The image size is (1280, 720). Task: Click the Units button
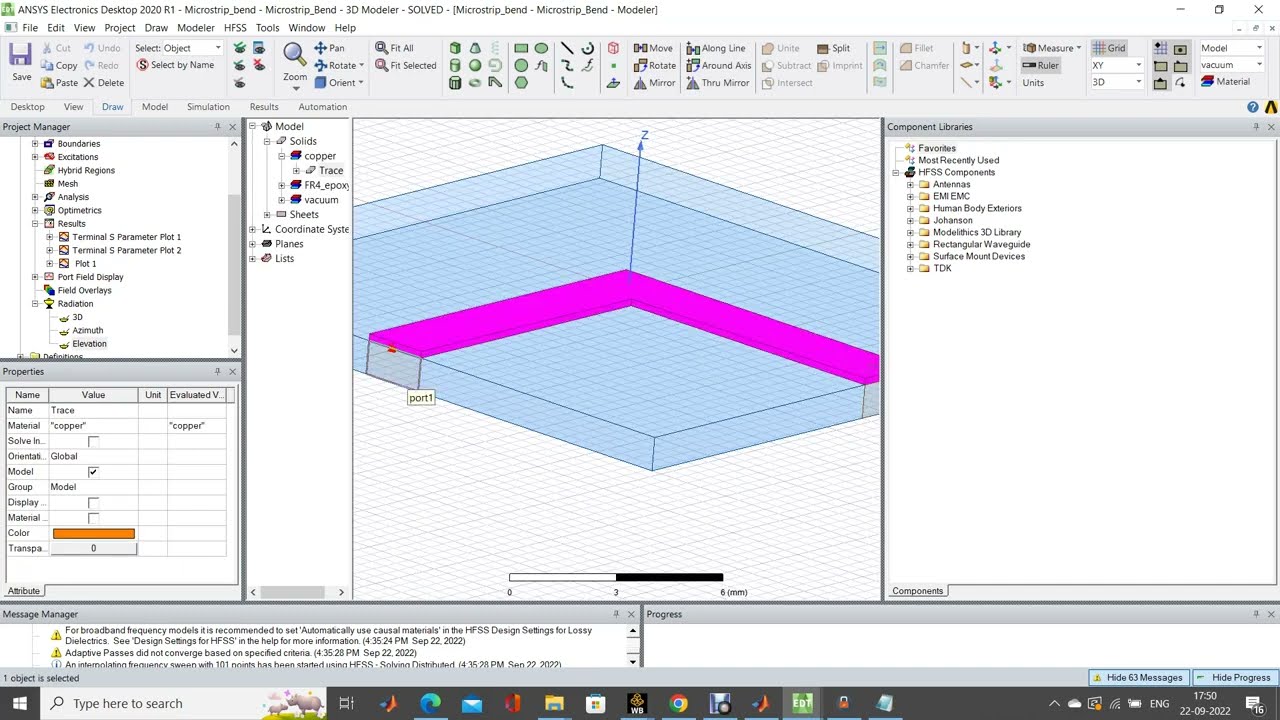(1033, 83)
